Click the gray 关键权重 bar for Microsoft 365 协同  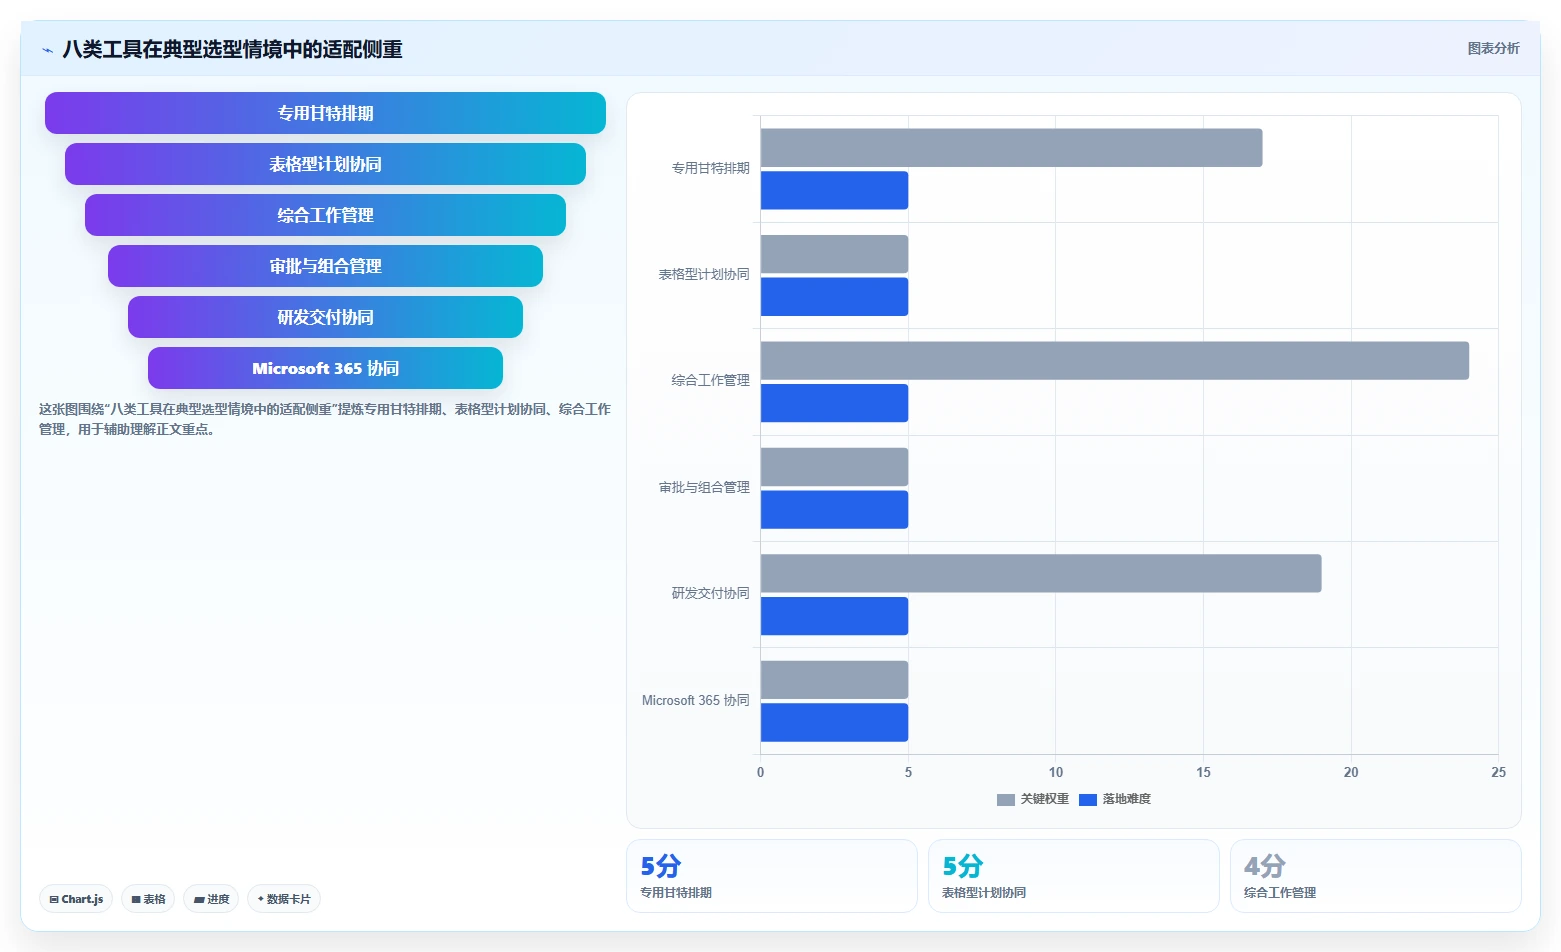point(834,680)
